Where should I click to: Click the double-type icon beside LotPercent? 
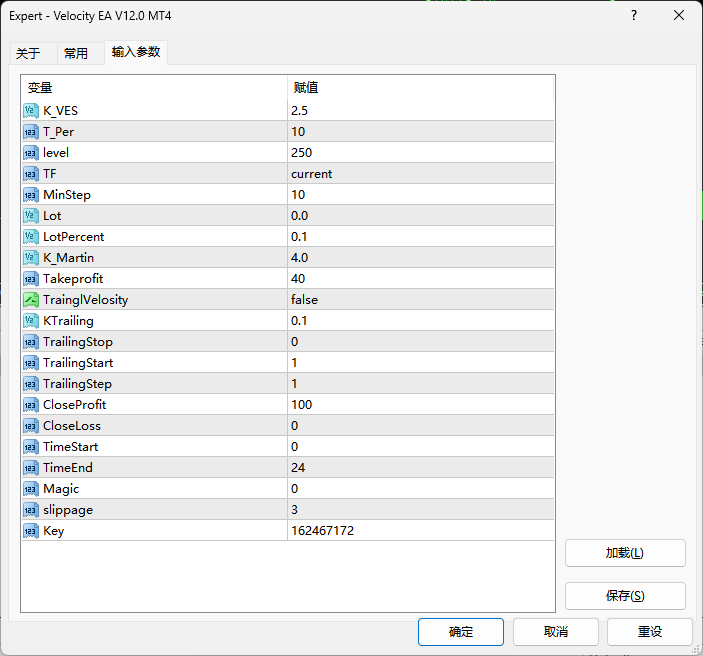[x=31, y=236]
